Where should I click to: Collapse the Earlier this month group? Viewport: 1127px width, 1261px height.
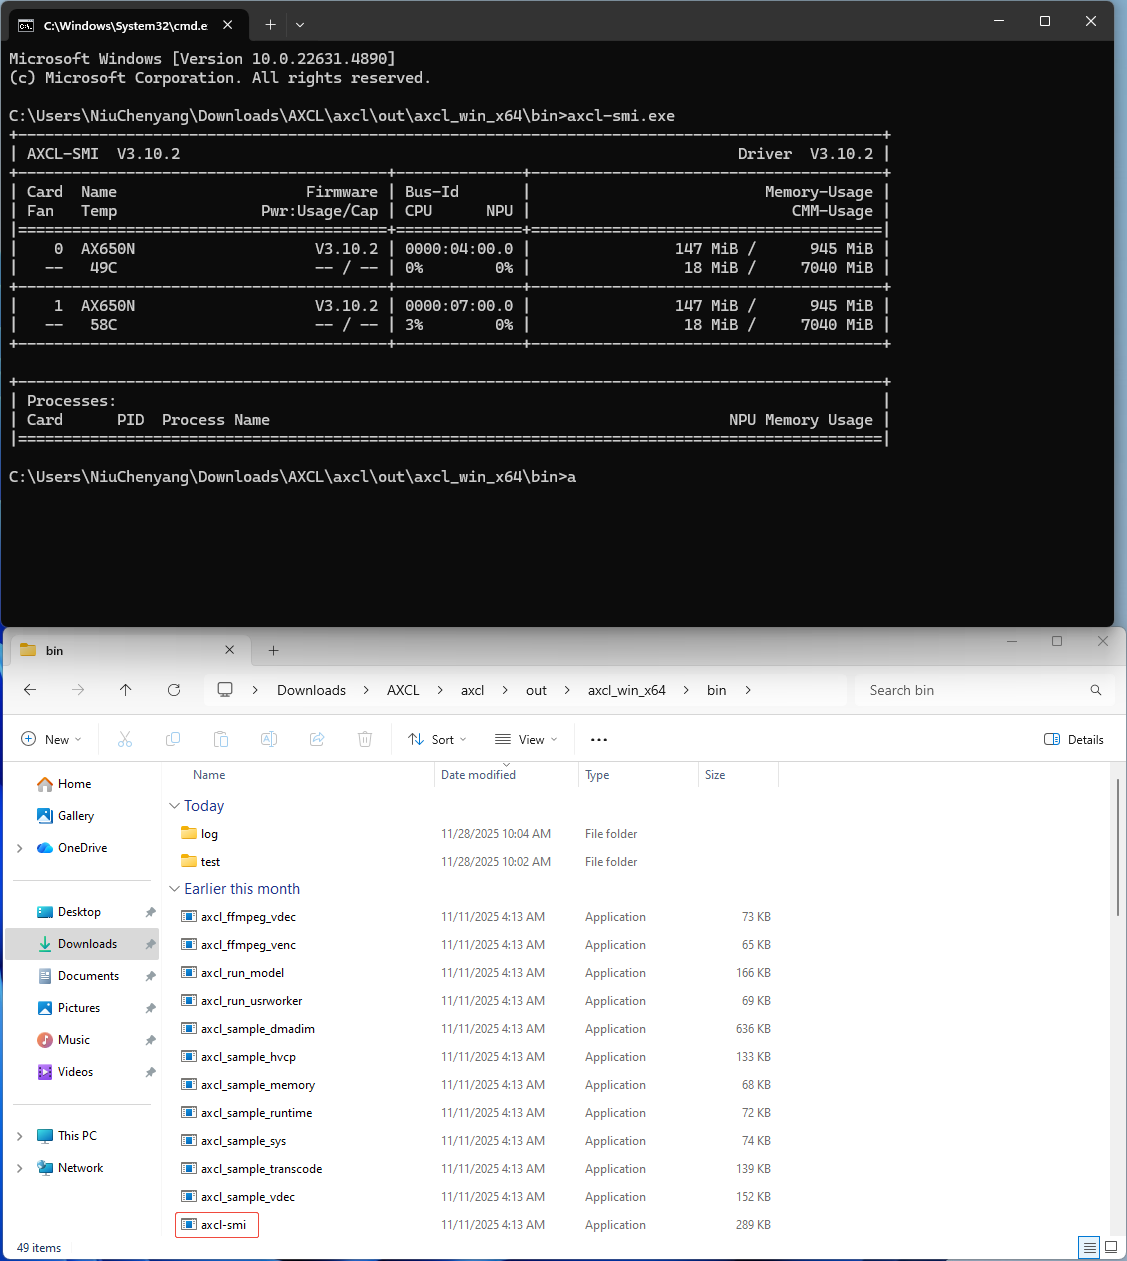point(175,889)
